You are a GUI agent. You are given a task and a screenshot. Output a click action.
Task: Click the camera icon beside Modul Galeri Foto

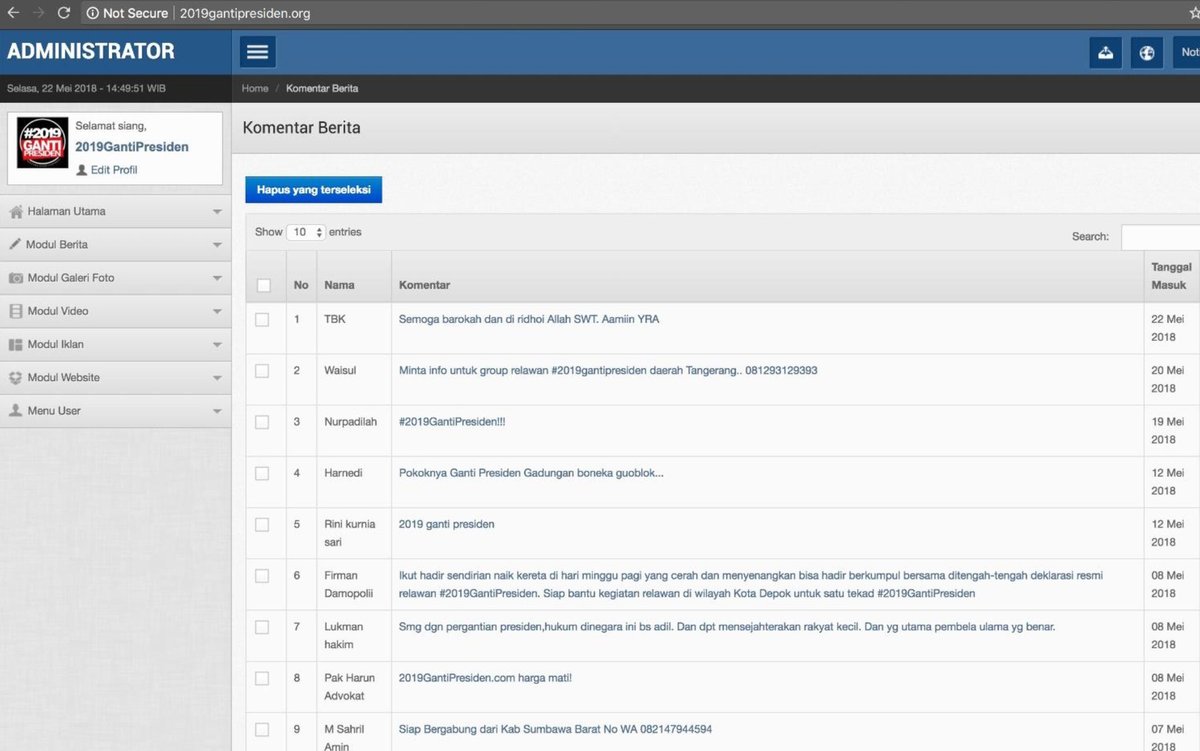pyautogui.click(x=16, y=278)
